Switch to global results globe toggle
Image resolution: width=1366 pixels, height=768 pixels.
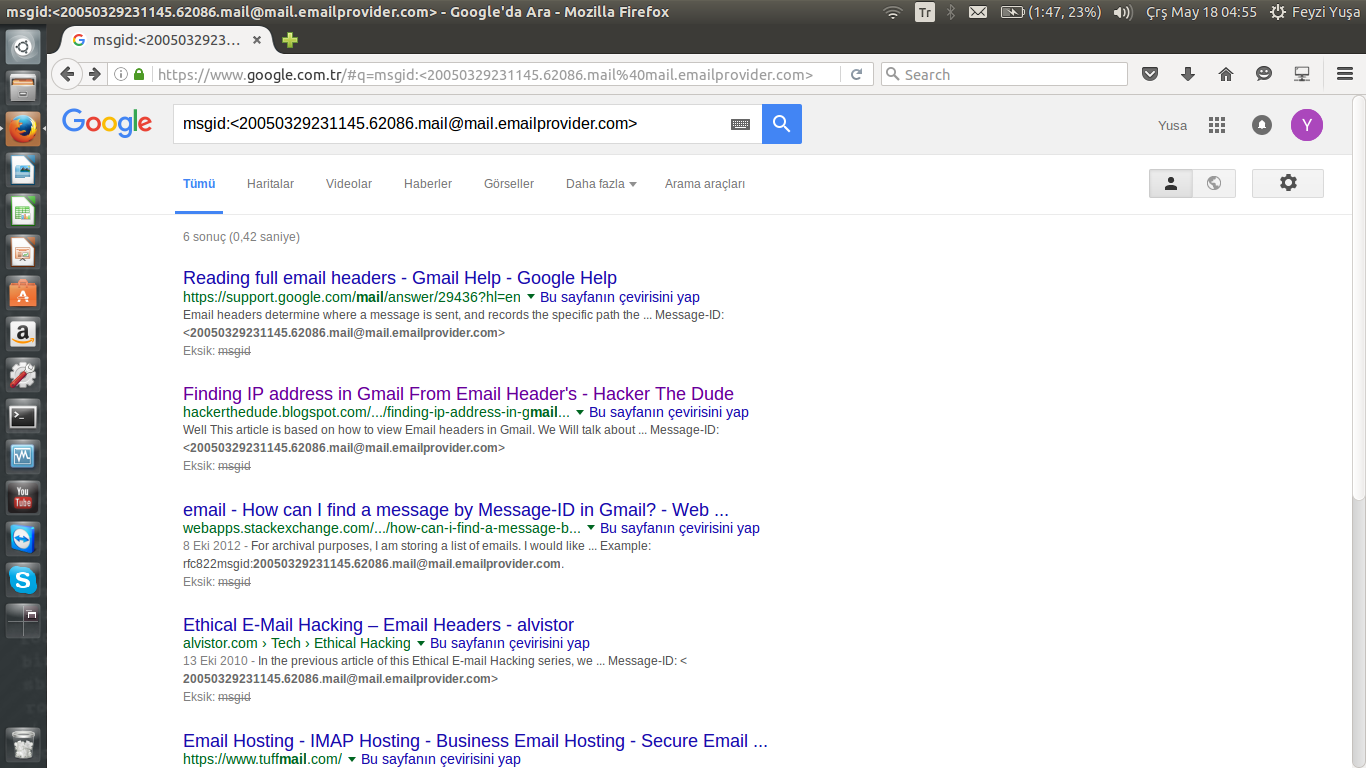click(x=1214, y=183)
